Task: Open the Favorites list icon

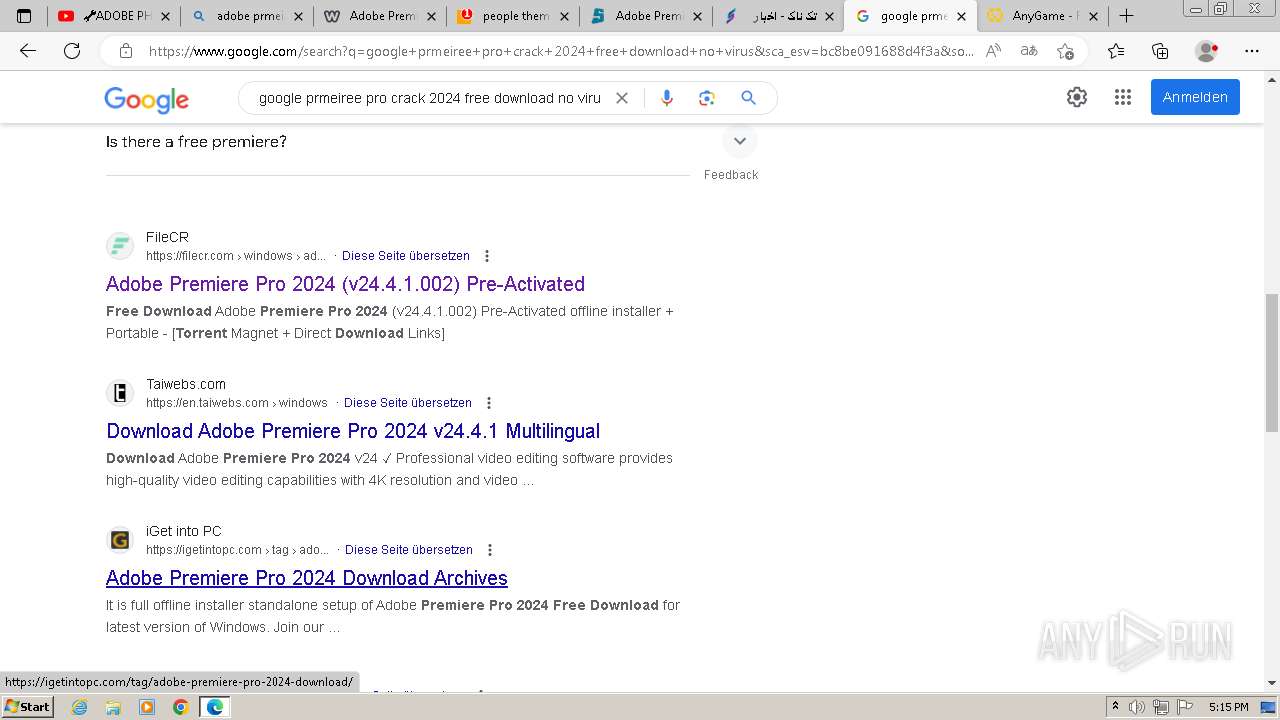Action: (x=1116, y=51)
